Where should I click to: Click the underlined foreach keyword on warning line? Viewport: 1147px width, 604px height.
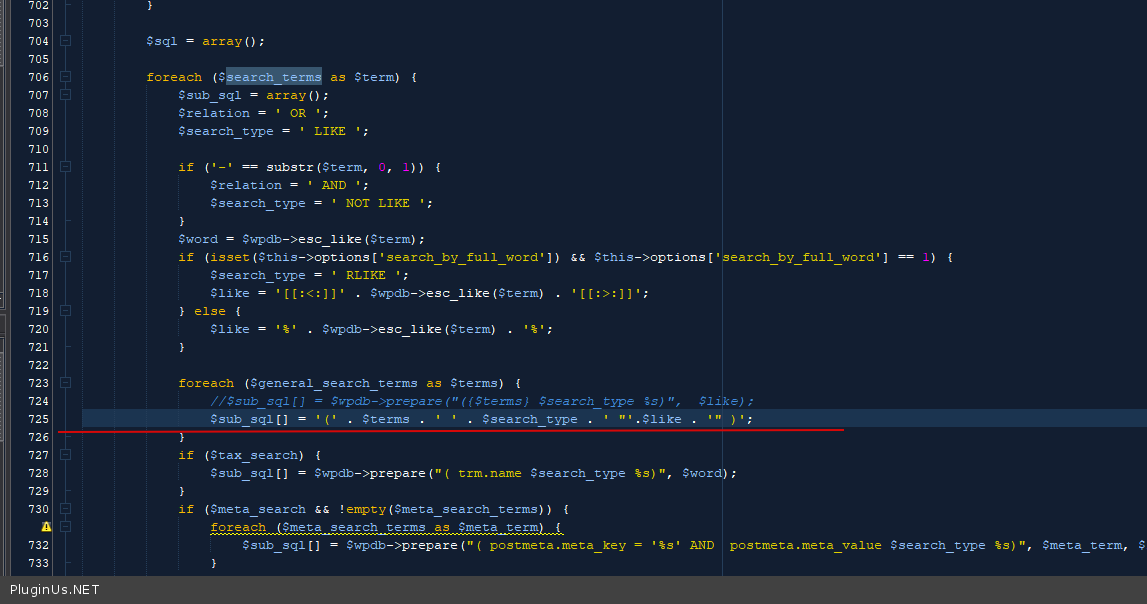pyautogui.click(x=238, y=527)
